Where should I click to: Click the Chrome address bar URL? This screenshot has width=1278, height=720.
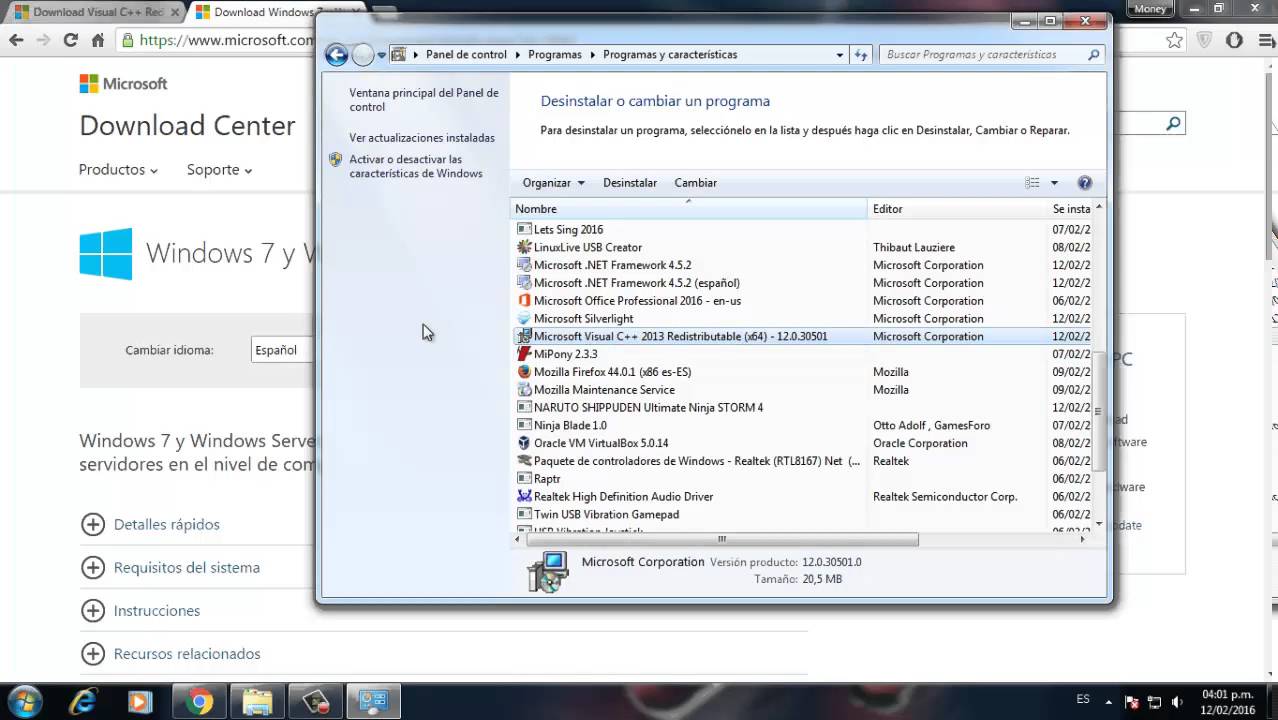226,40
